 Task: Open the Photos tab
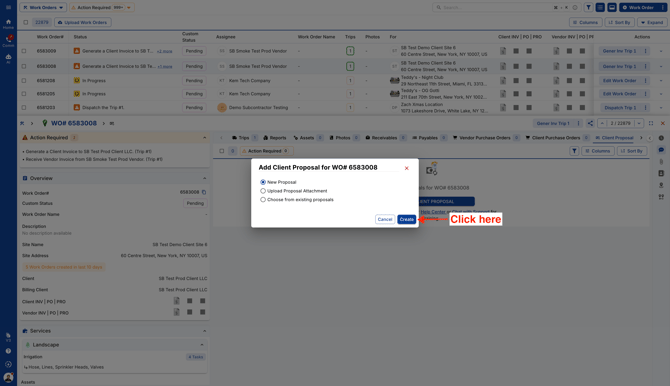(x=344, y=138)
